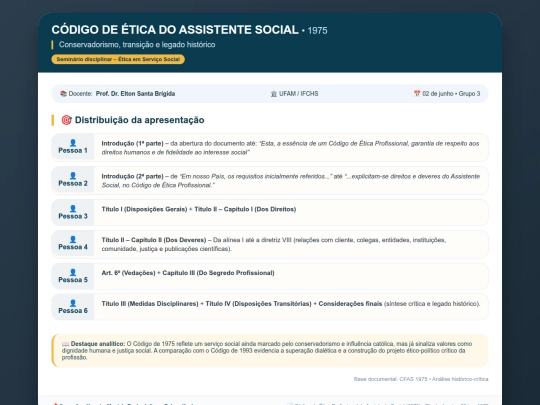
Task: Click the bold text Título III (Medidas Disciplinares)
Action: coord(150,304)
